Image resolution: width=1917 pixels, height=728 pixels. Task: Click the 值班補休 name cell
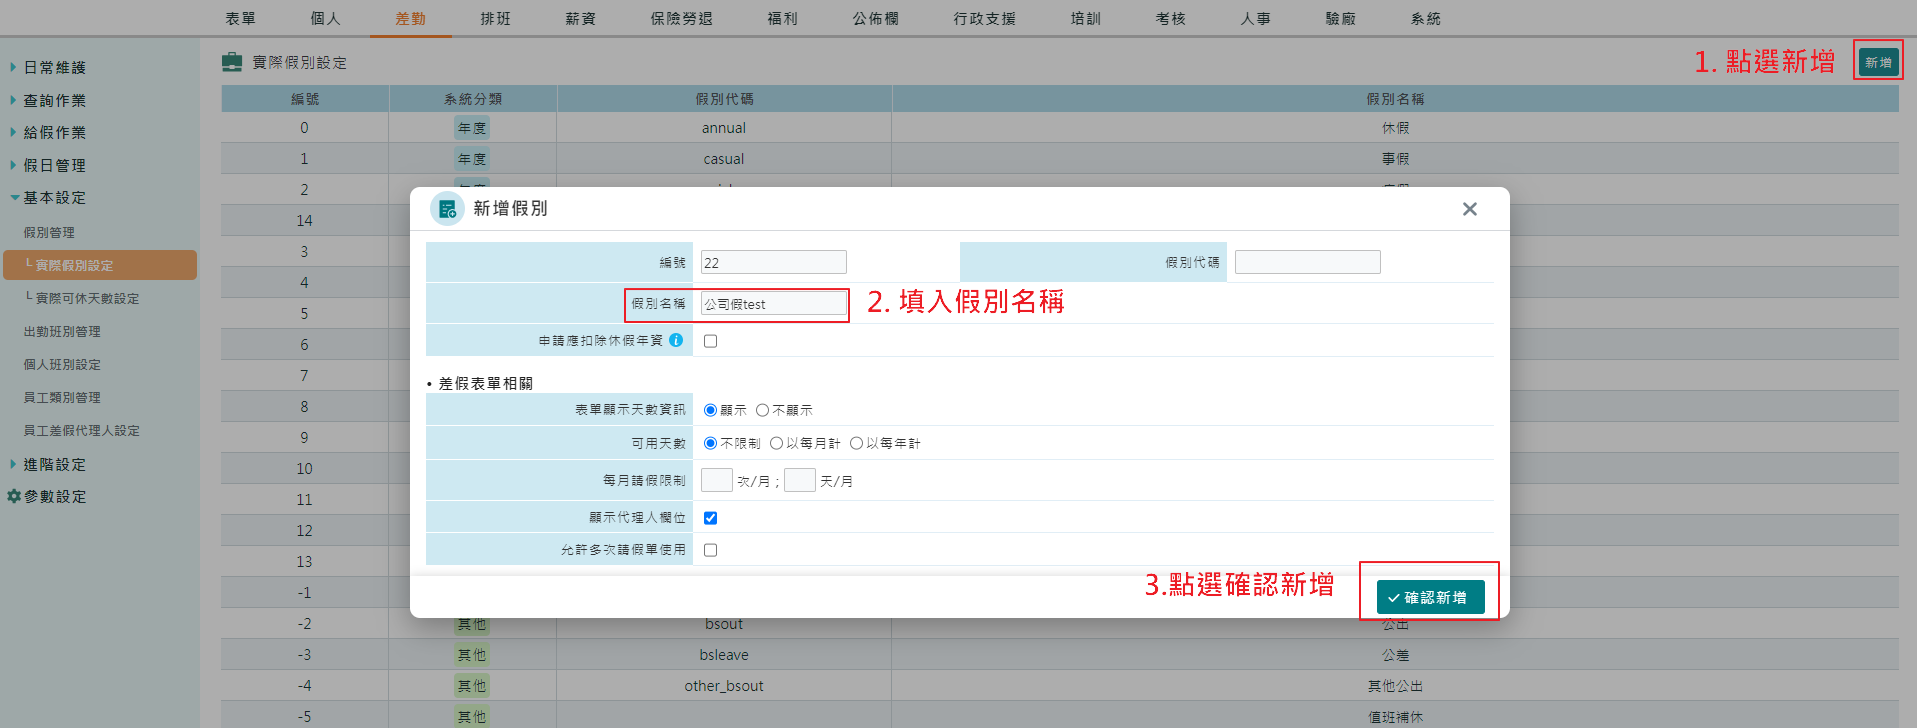click(1395, 717)
